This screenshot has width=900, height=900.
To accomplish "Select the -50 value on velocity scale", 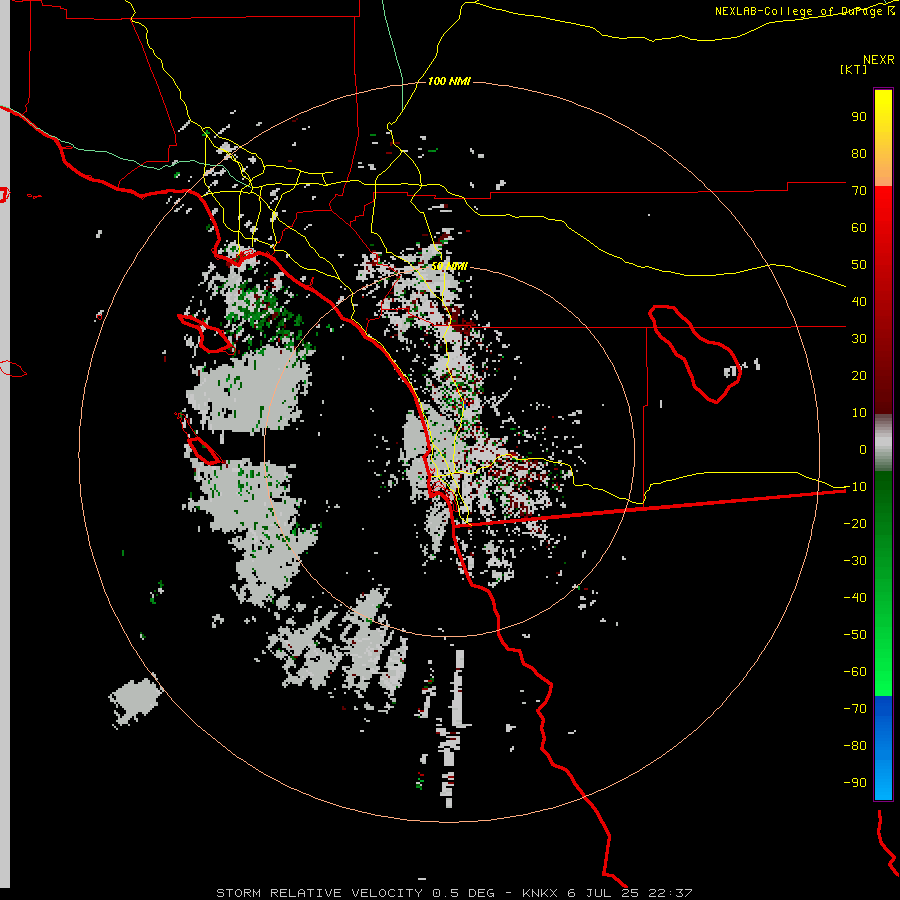I will tap(855, 635).
